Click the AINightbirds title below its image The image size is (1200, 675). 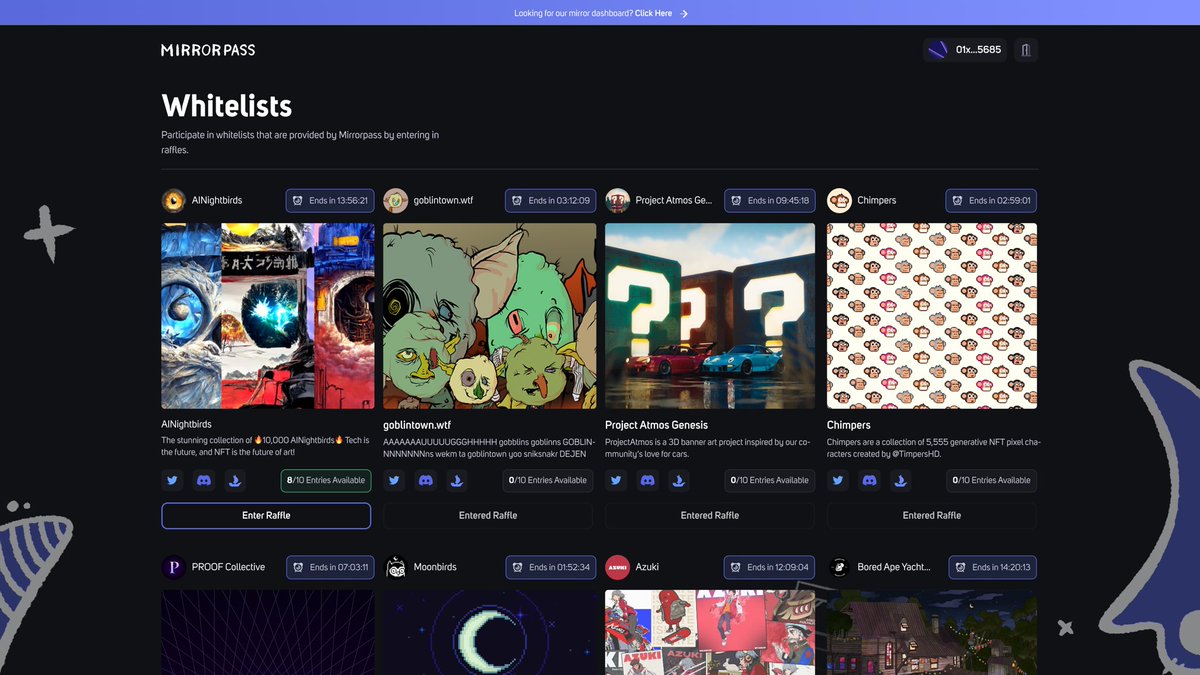186,425
